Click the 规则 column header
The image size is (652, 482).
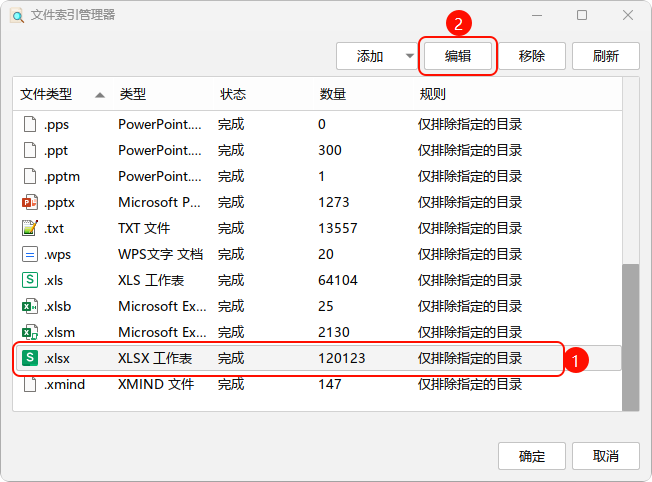(x=433, y=94)
